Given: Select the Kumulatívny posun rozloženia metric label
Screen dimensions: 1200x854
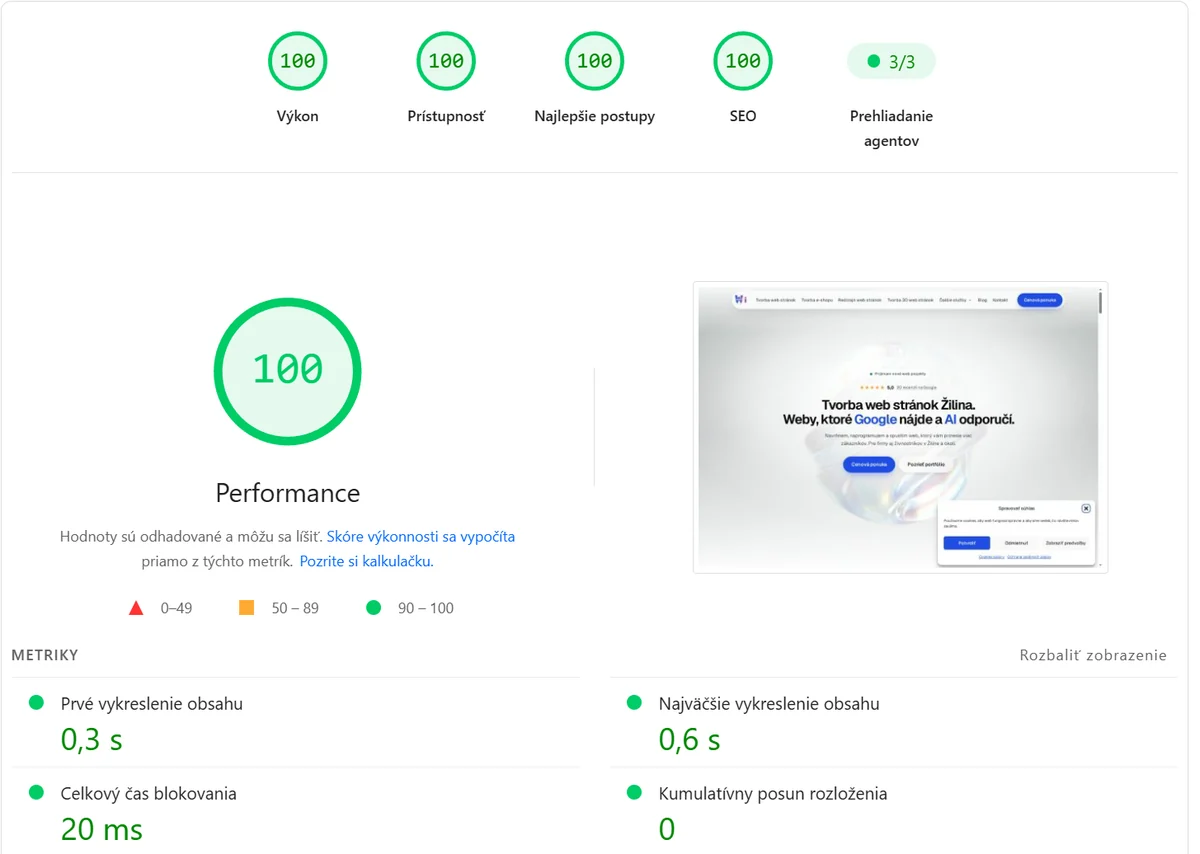Looking at the screenshot, I should [773, 794].
